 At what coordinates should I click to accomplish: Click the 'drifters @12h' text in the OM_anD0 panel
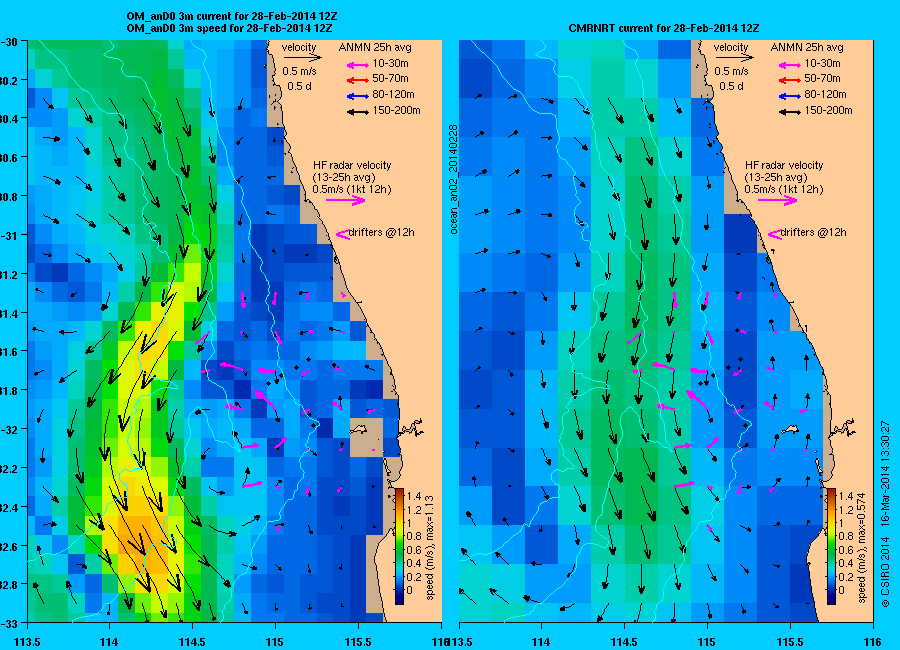coord(382,233)
